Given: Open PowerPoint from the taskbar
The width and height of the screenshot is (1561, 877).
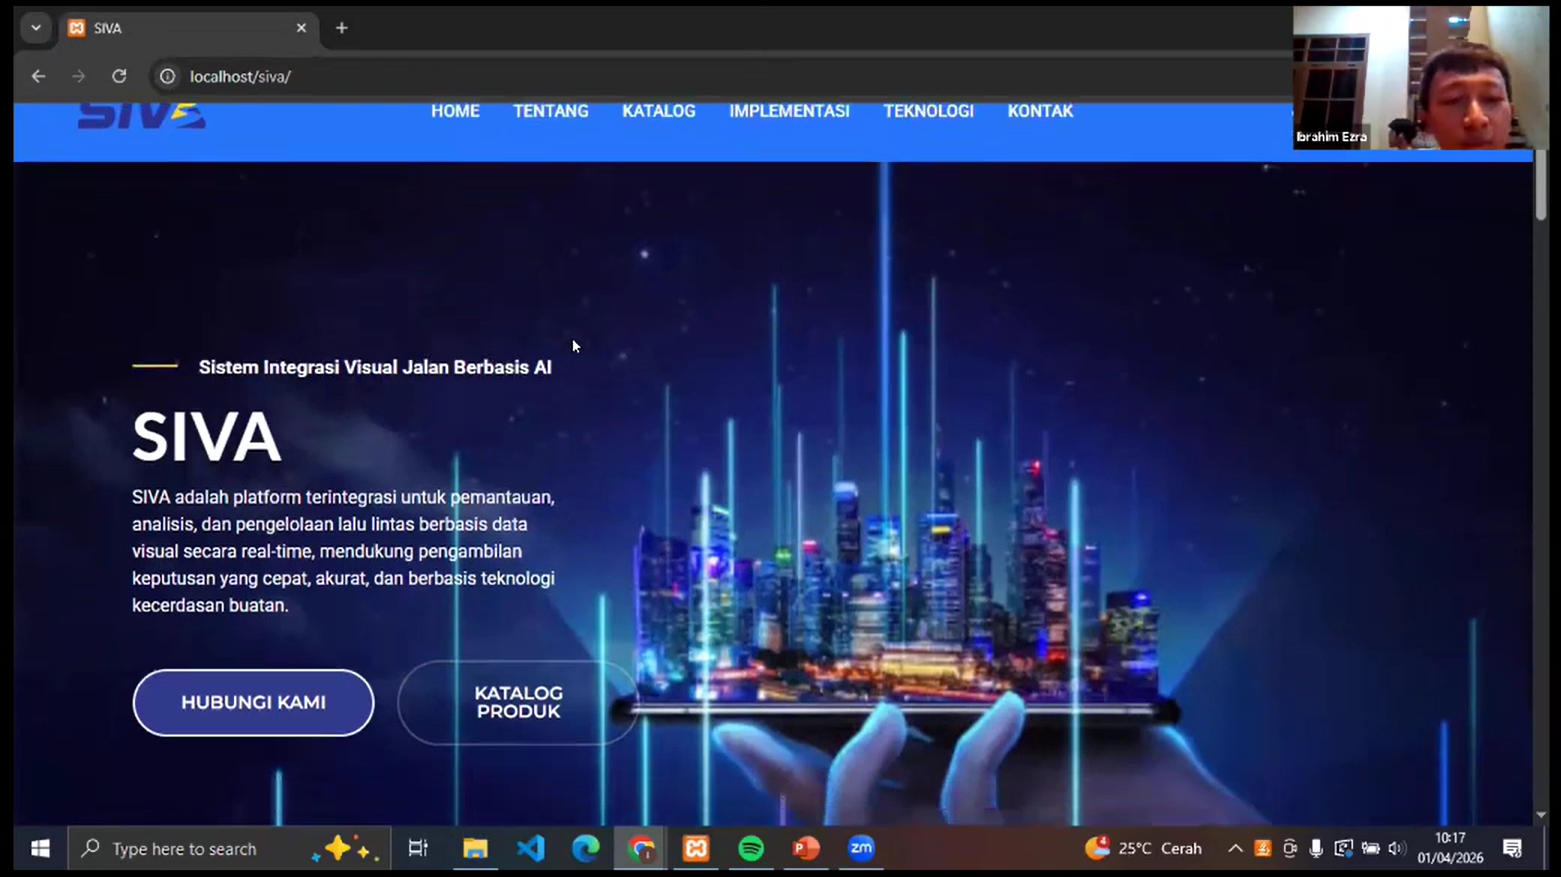Looking at the screenshot, I should click(806, 848).
